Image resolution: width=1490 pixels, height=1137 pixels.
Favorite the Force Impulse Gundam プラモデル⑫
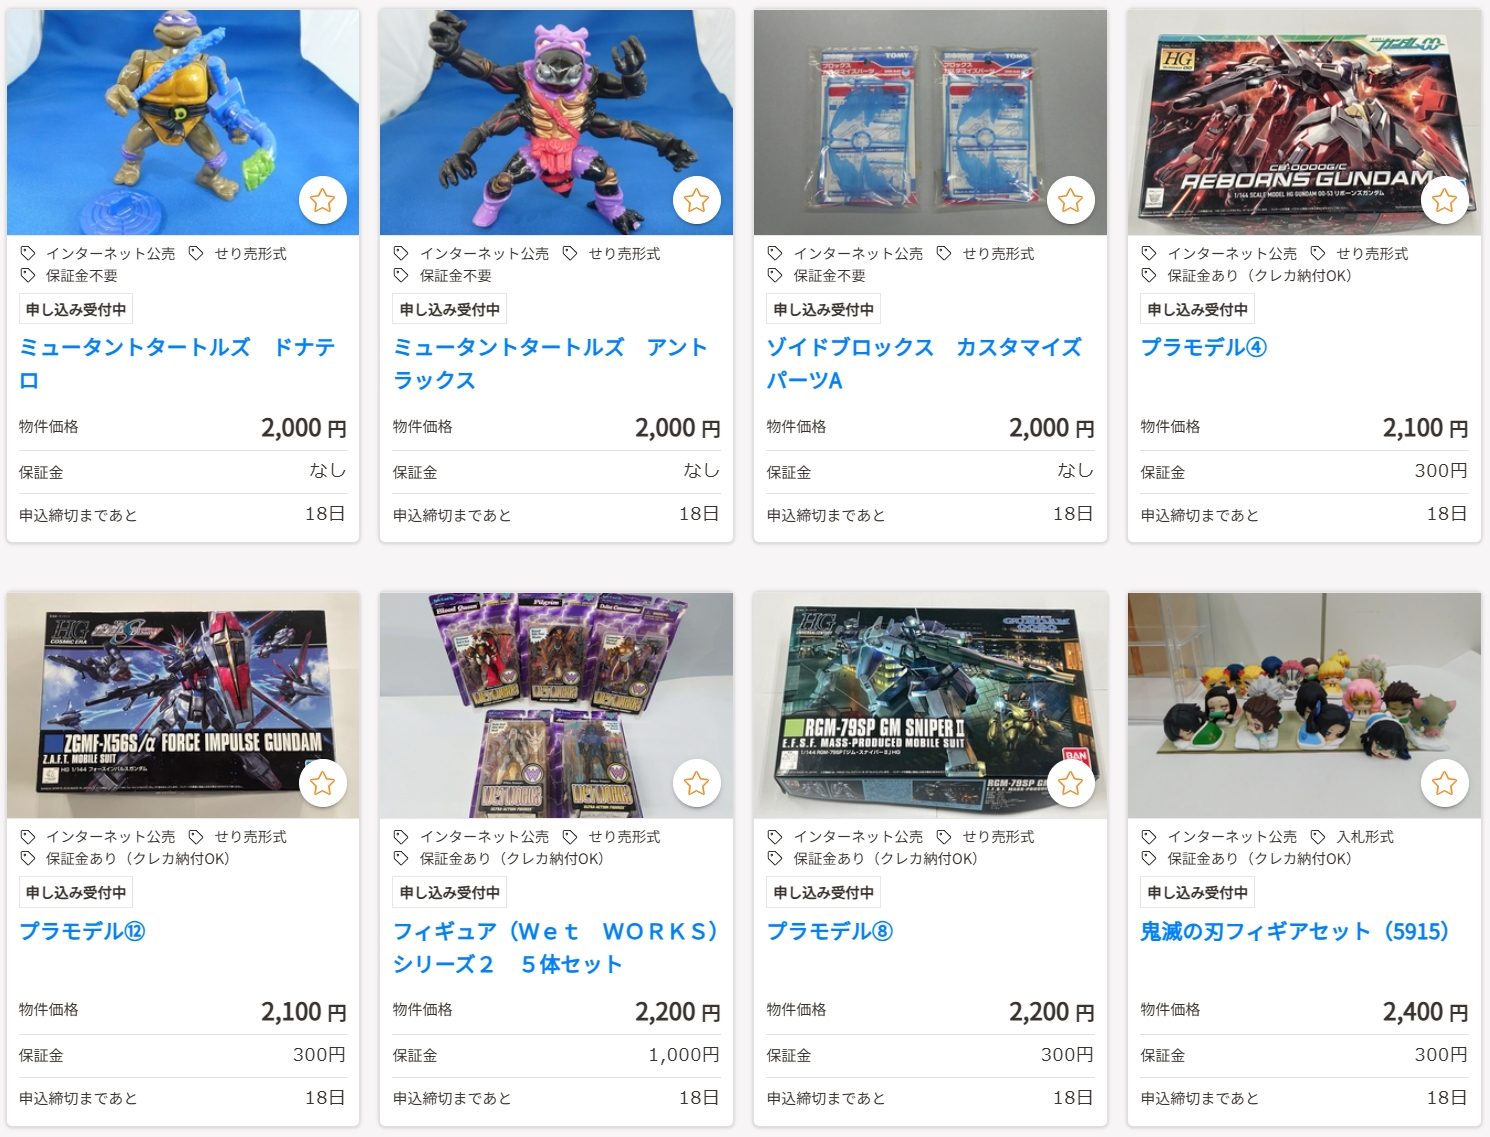tap(323, 783)
